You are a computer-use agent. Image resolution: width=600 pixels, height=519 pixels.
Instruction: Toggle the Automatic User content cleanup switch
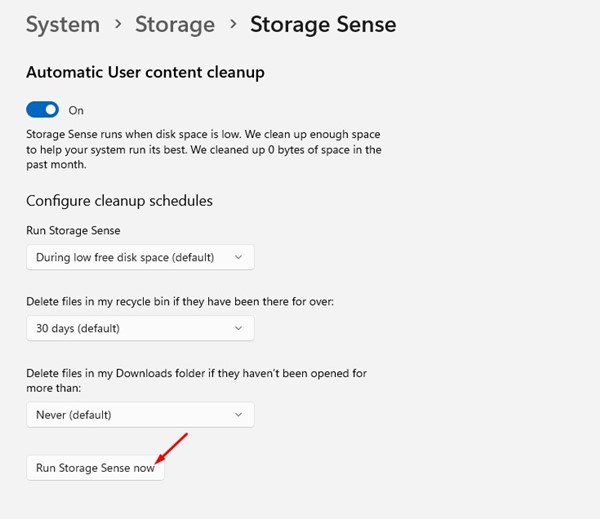(42, 110)
